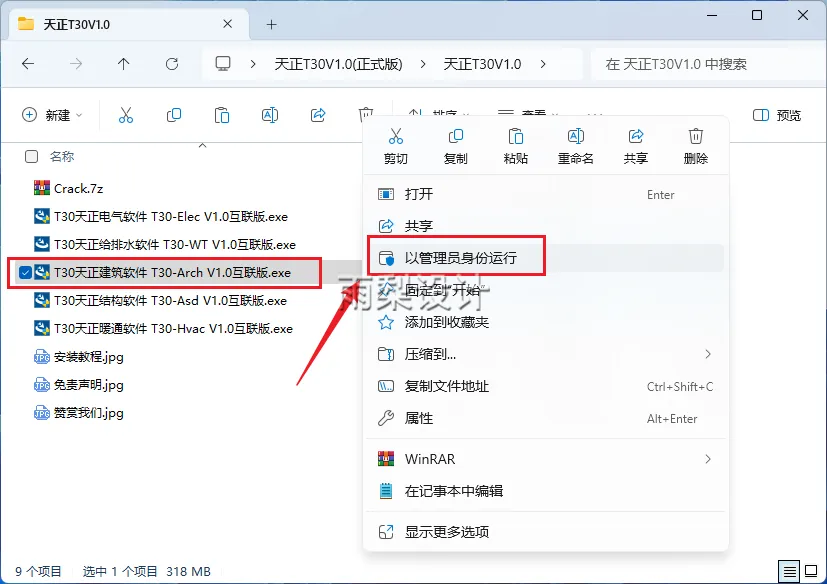Click the toolbar Rename icon
827x584 pixels.
coord(270,115)
